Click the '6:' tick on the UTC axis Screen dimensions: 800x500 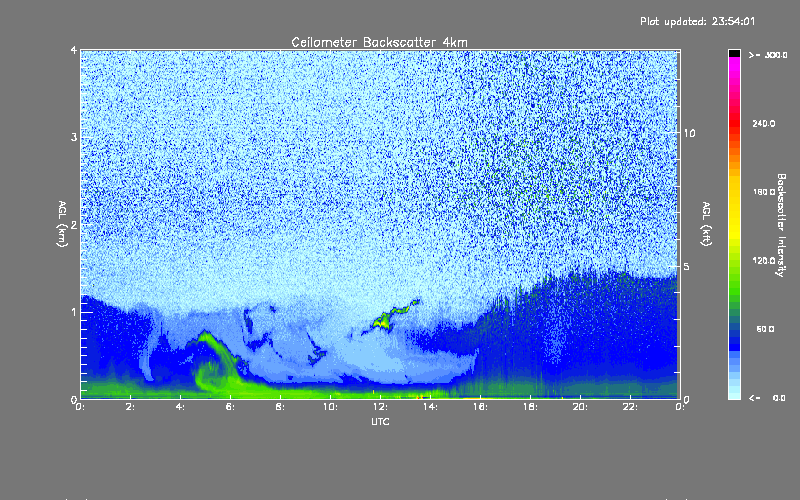tap(231, 407)
